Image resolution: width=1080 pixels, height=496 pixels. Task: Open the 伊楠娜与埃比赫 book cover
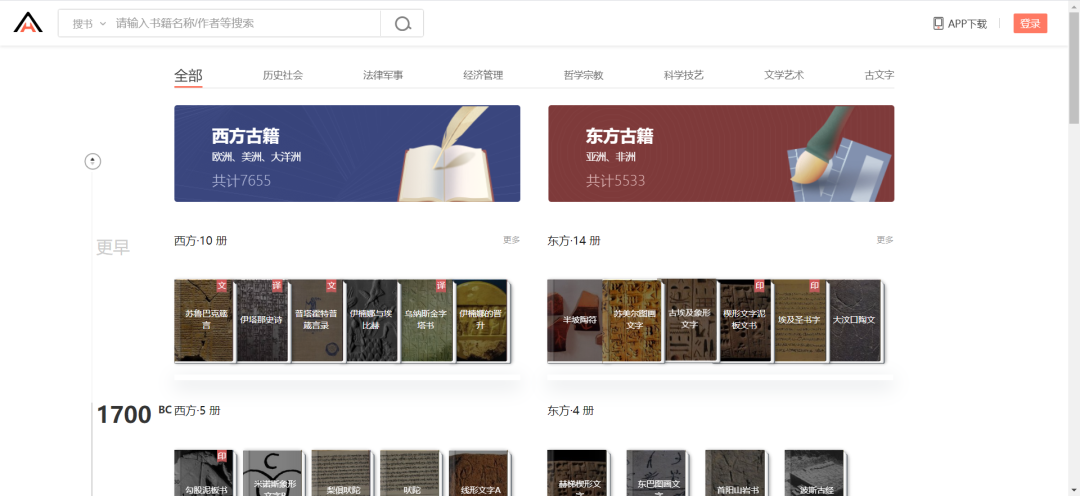coord(371,320)
